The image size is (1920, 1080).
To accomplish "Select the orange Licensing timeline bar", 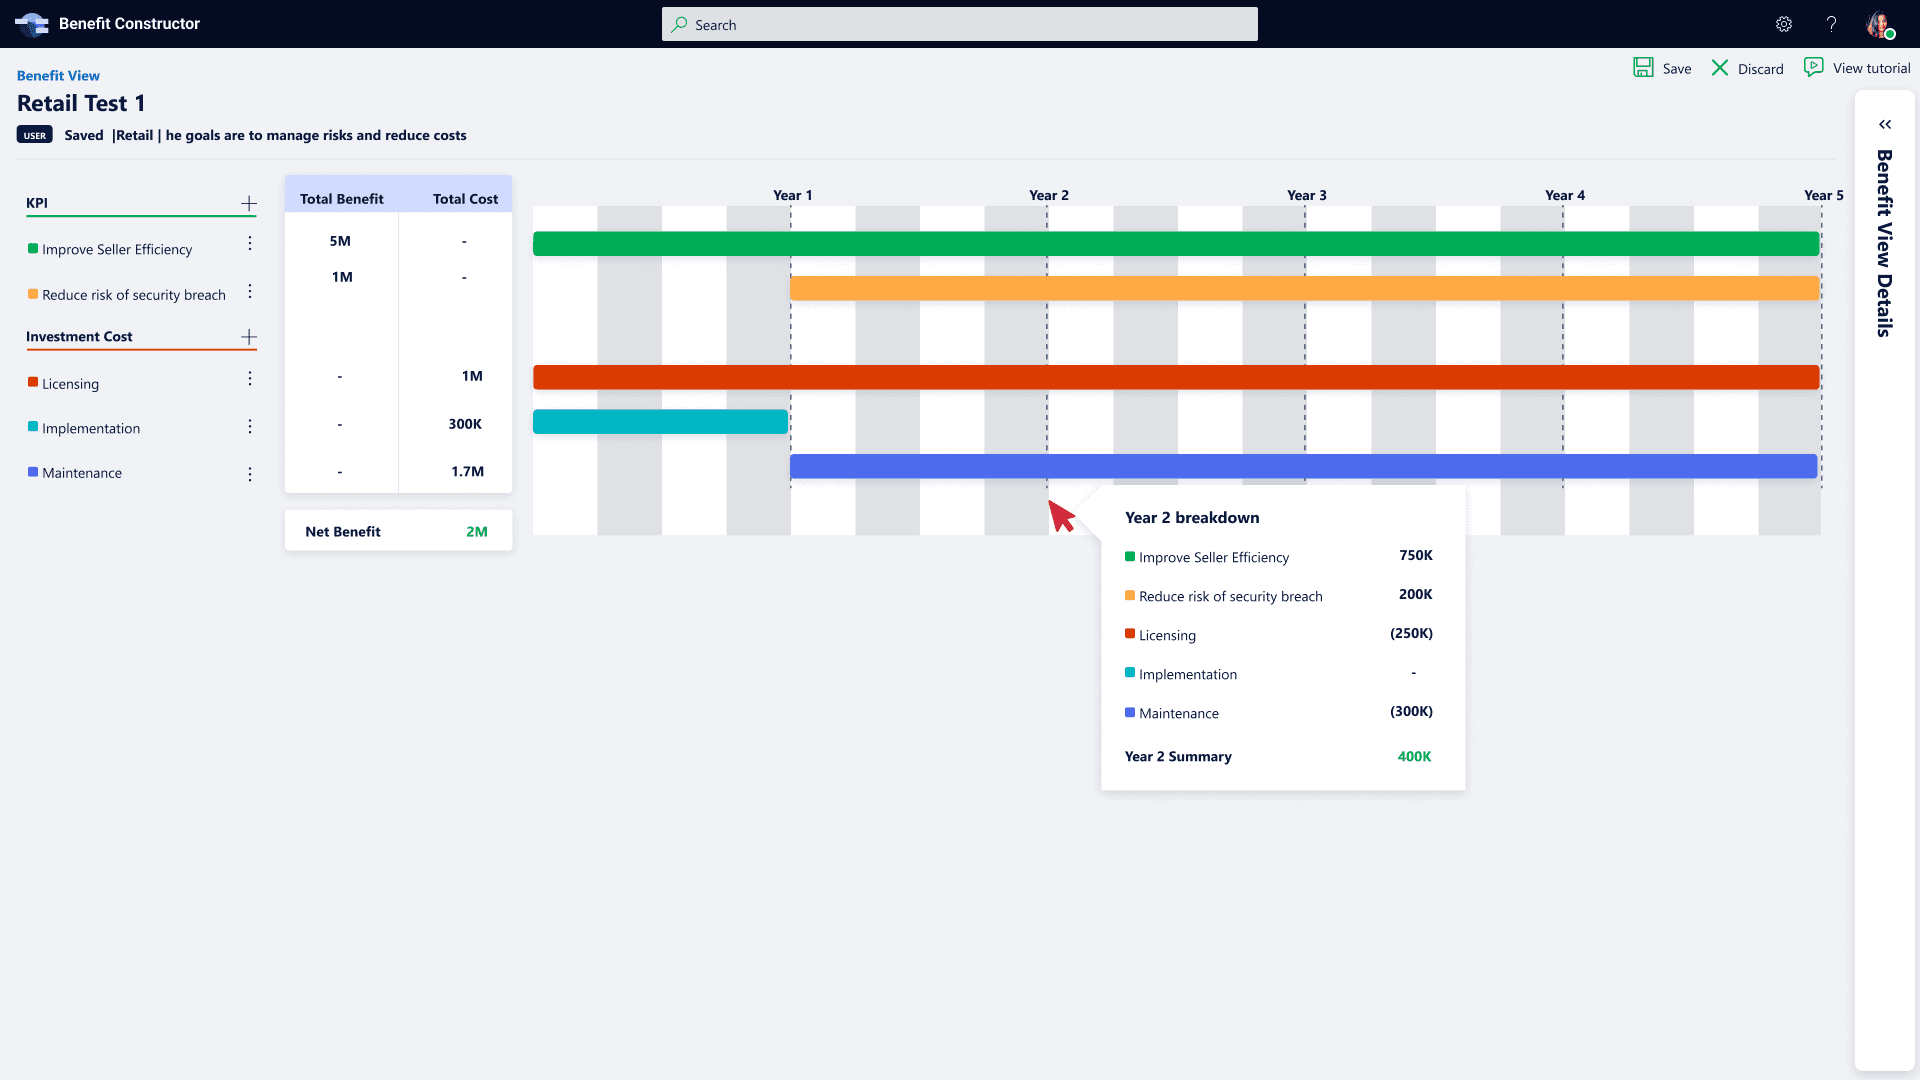I will pyautogui.click(x=1175, y=377).
